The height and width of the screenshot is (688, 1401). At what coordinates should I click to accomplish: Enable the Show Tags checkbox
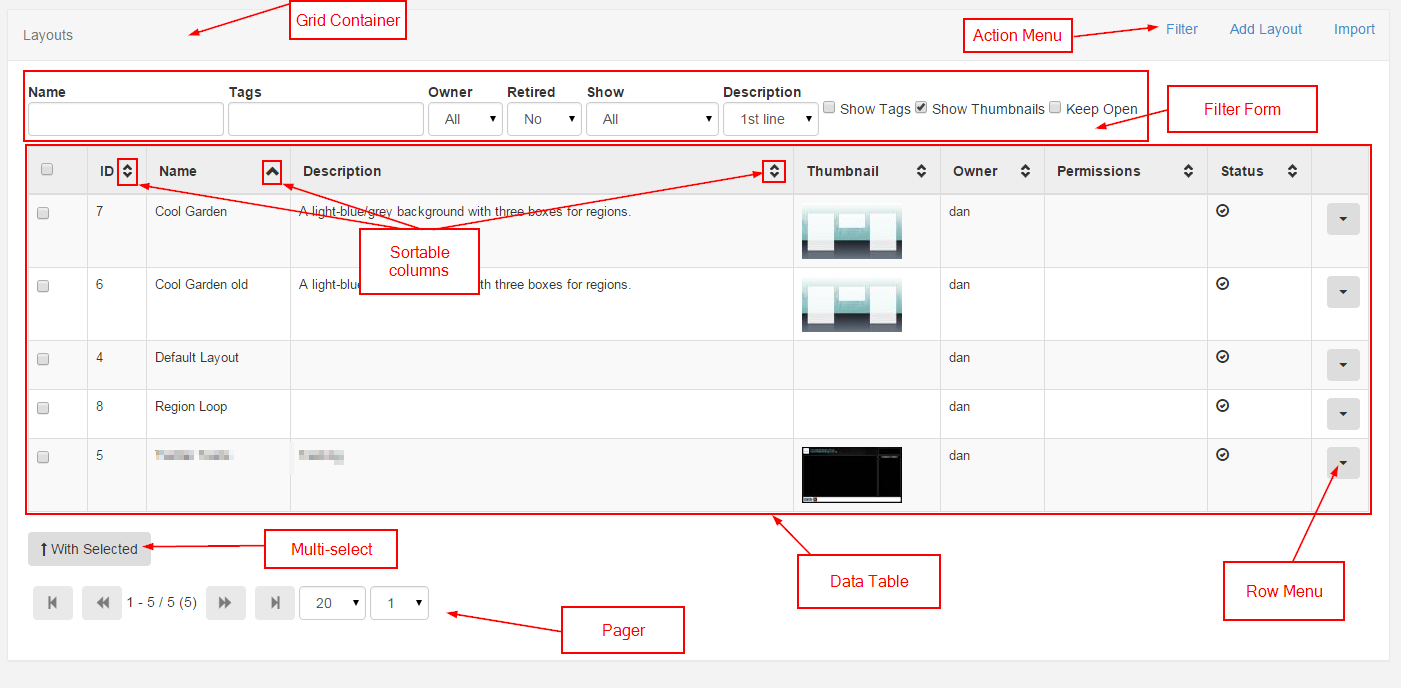tap(829, 107)
